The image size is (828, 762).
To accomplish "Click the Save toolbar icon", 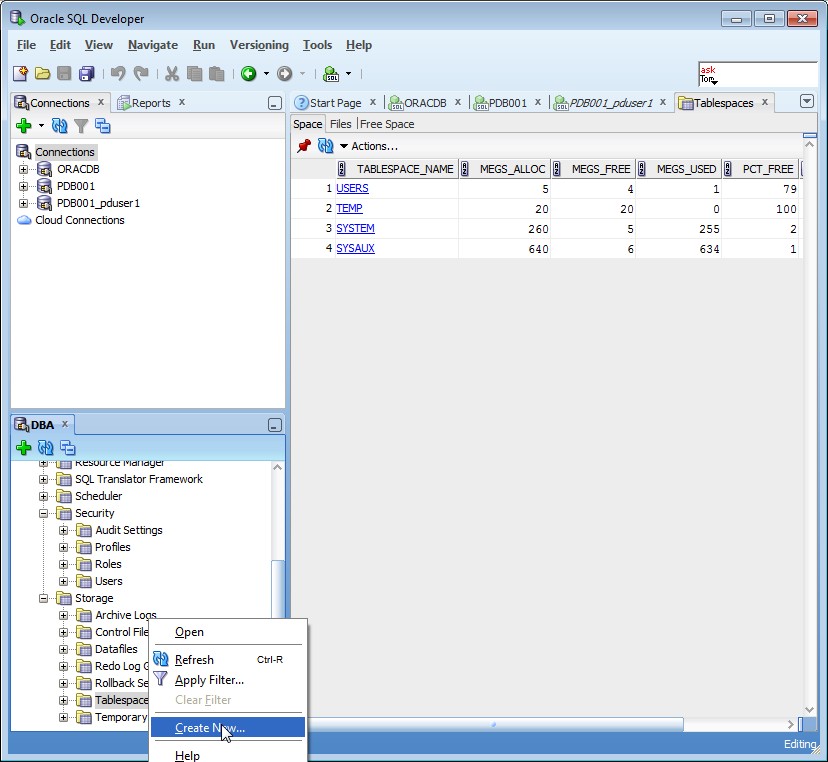I will click(x=64, y=73).
